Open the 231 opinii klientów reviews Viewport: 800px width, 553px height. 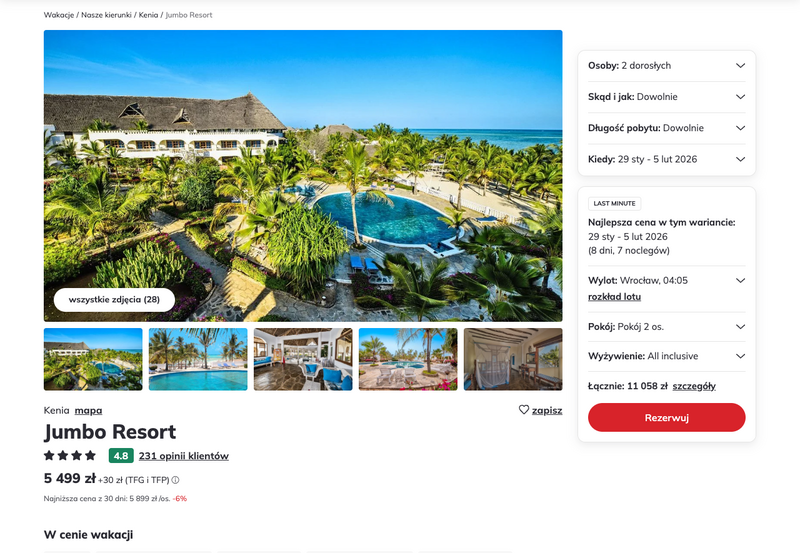[184, 456]
